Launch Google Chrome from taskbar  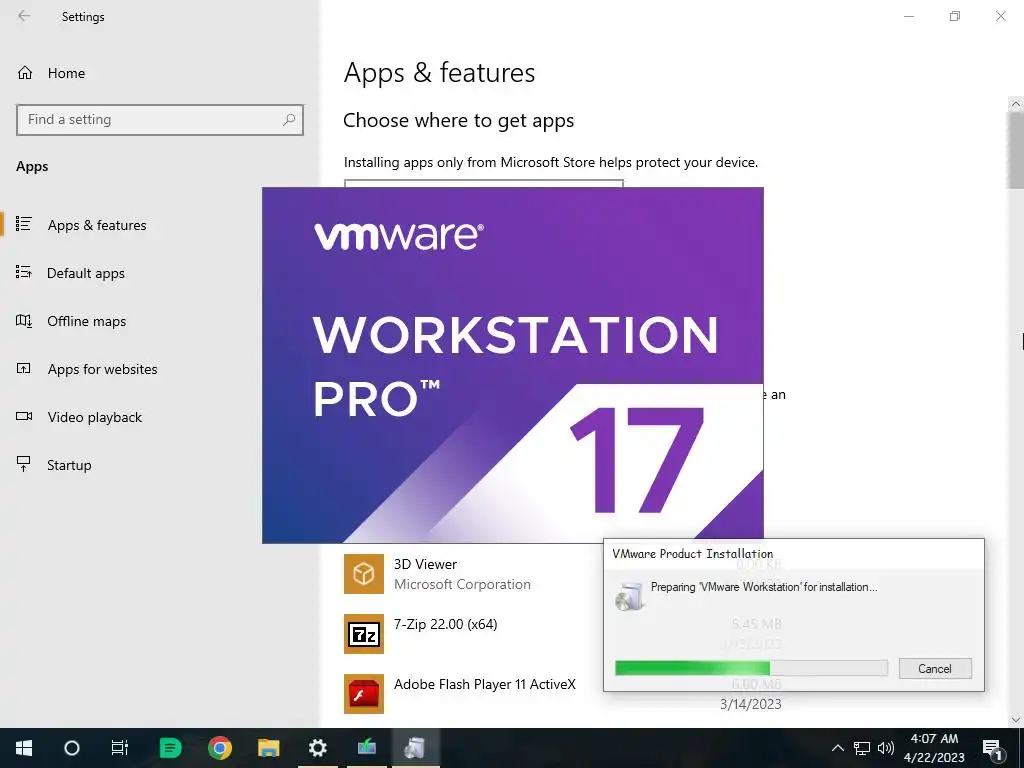(x=220, y=748)
